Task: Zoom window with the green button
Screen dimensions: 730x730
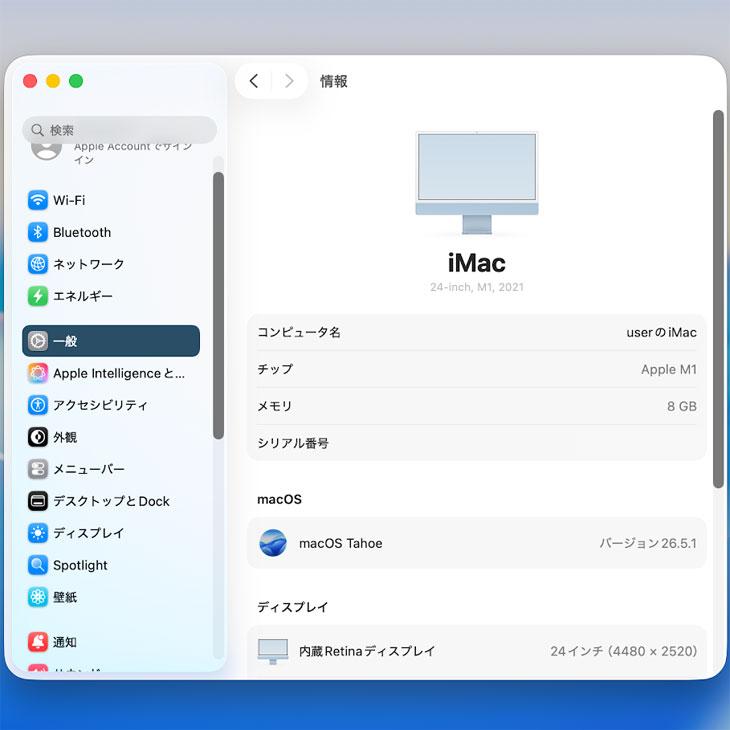Action: [76, 81]
